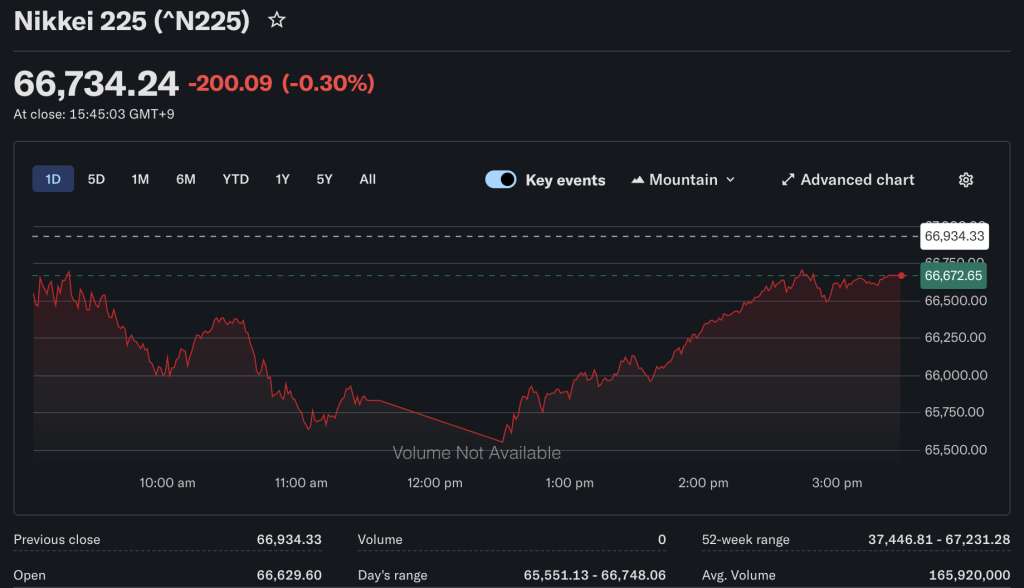
Task: Click the 1:00 pm axis label
Action: point(569,483)
